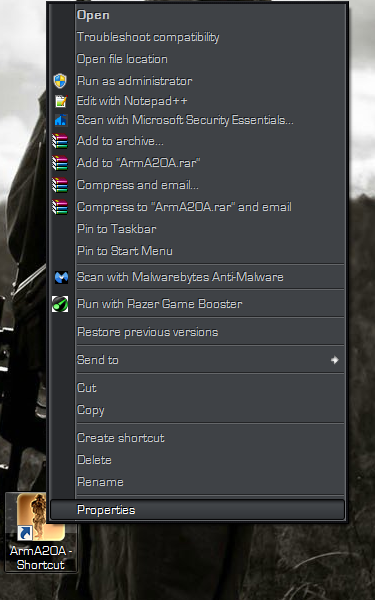Choose Edit with Notepad++
This screenshot has height=600, width=375.
(197, 101)
